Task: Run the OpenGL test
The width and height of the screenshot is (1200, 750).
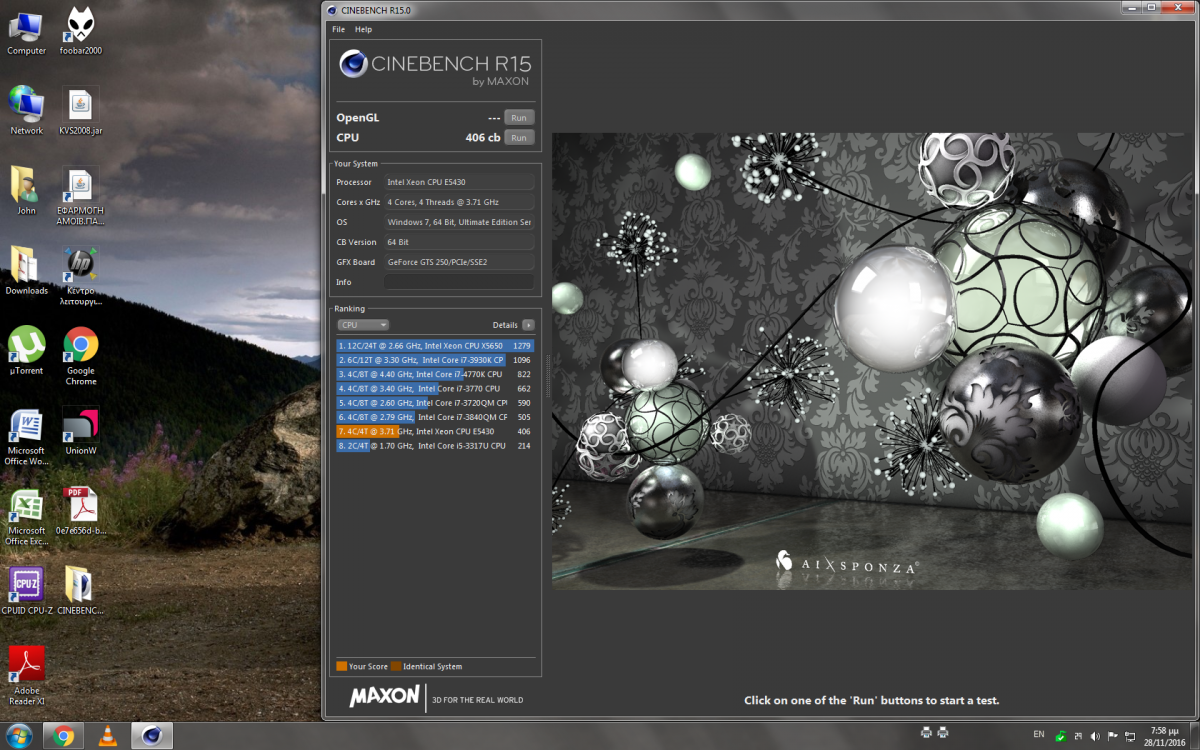Action: coord(518,117)
